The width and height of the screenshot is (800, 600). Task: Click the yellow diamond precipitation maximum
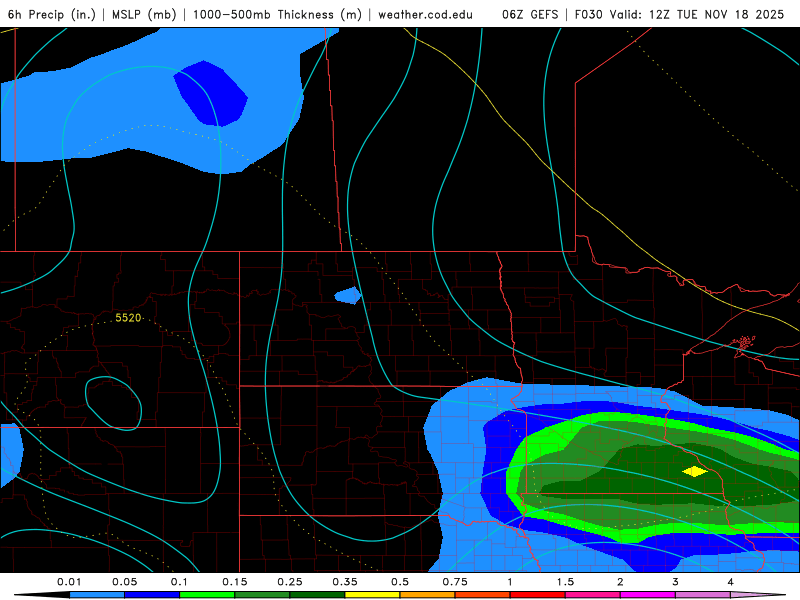pos(695,471)
